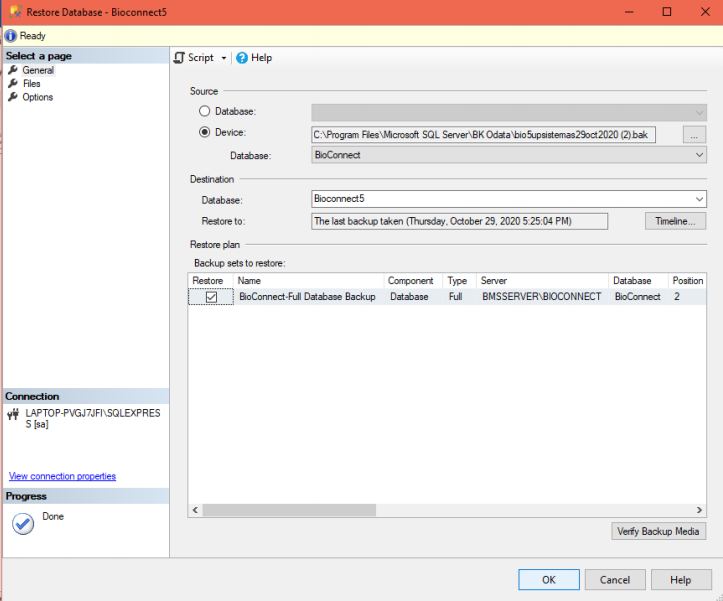Open the General page
Viewport: 723px width, 601px height.
pos(38,70)
